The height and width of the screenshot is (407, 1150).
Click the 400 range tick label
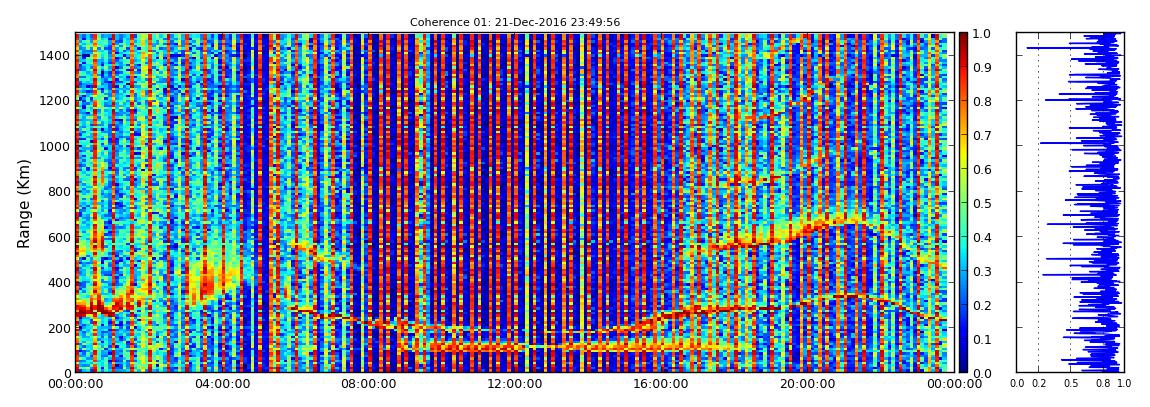[x=59, y=283]
